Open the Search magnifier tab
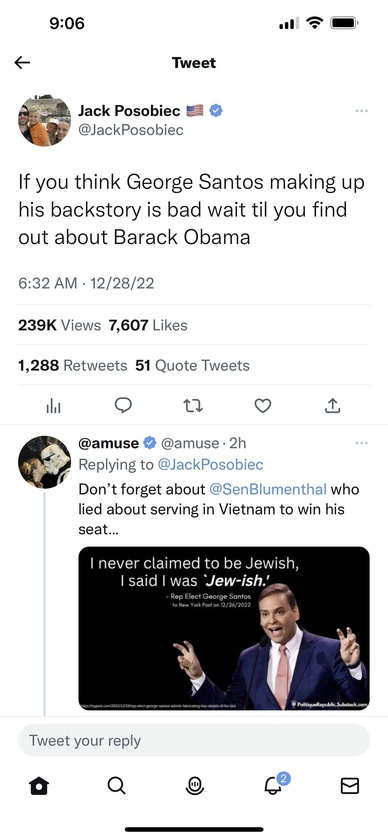The height and width of the screenshot is (839, 388). (116, 785)
